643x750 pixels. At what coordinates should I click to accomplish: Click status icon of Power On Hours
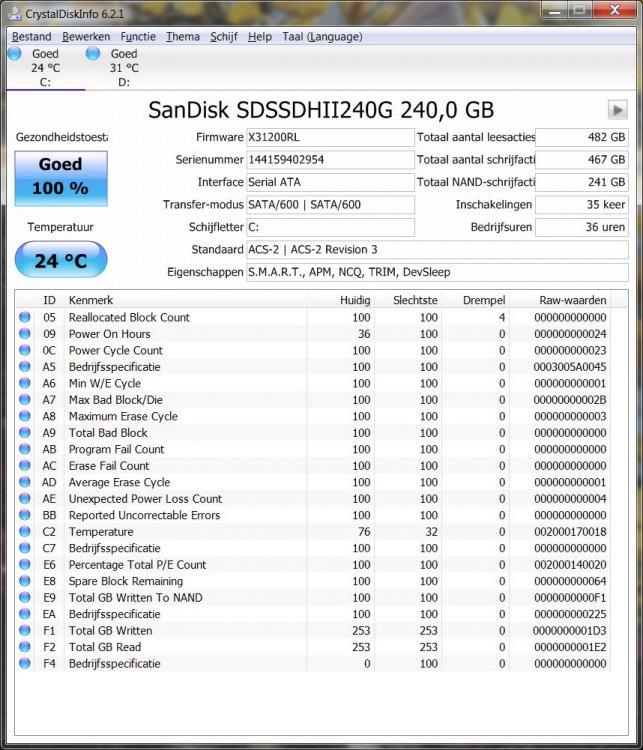coord(24,334)
